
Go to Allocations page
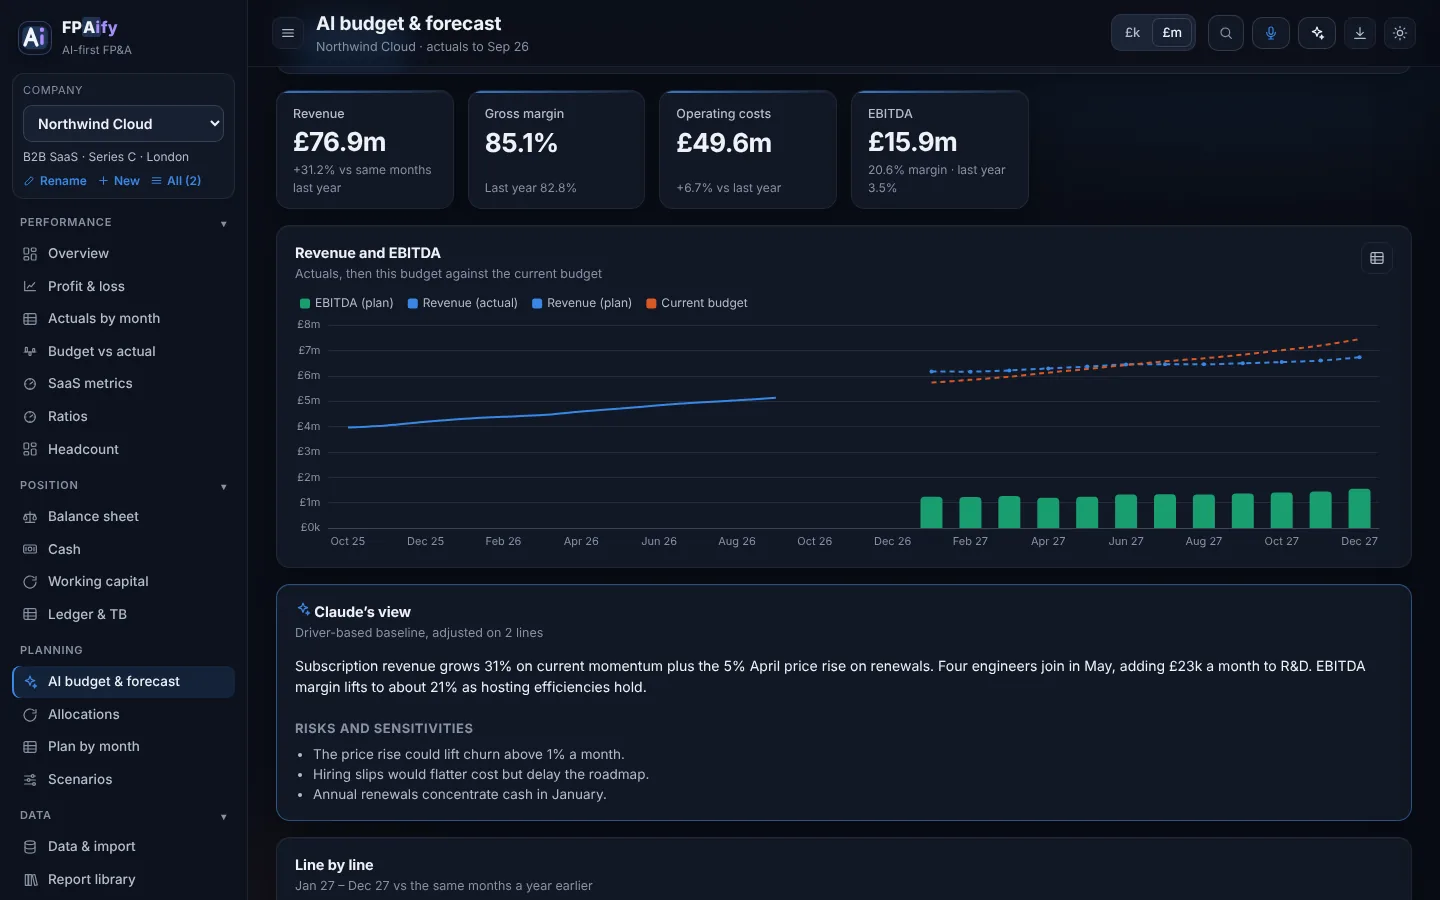click(124, 715)
